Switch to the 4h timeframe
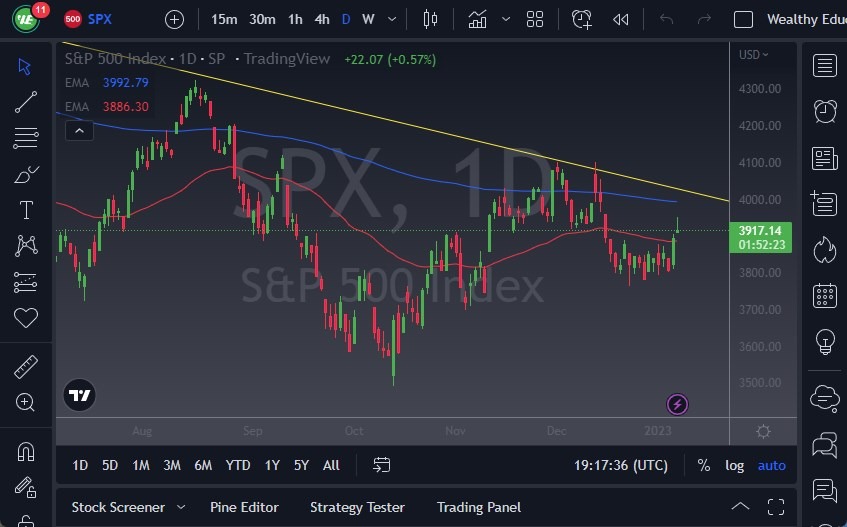 (322, 19)
